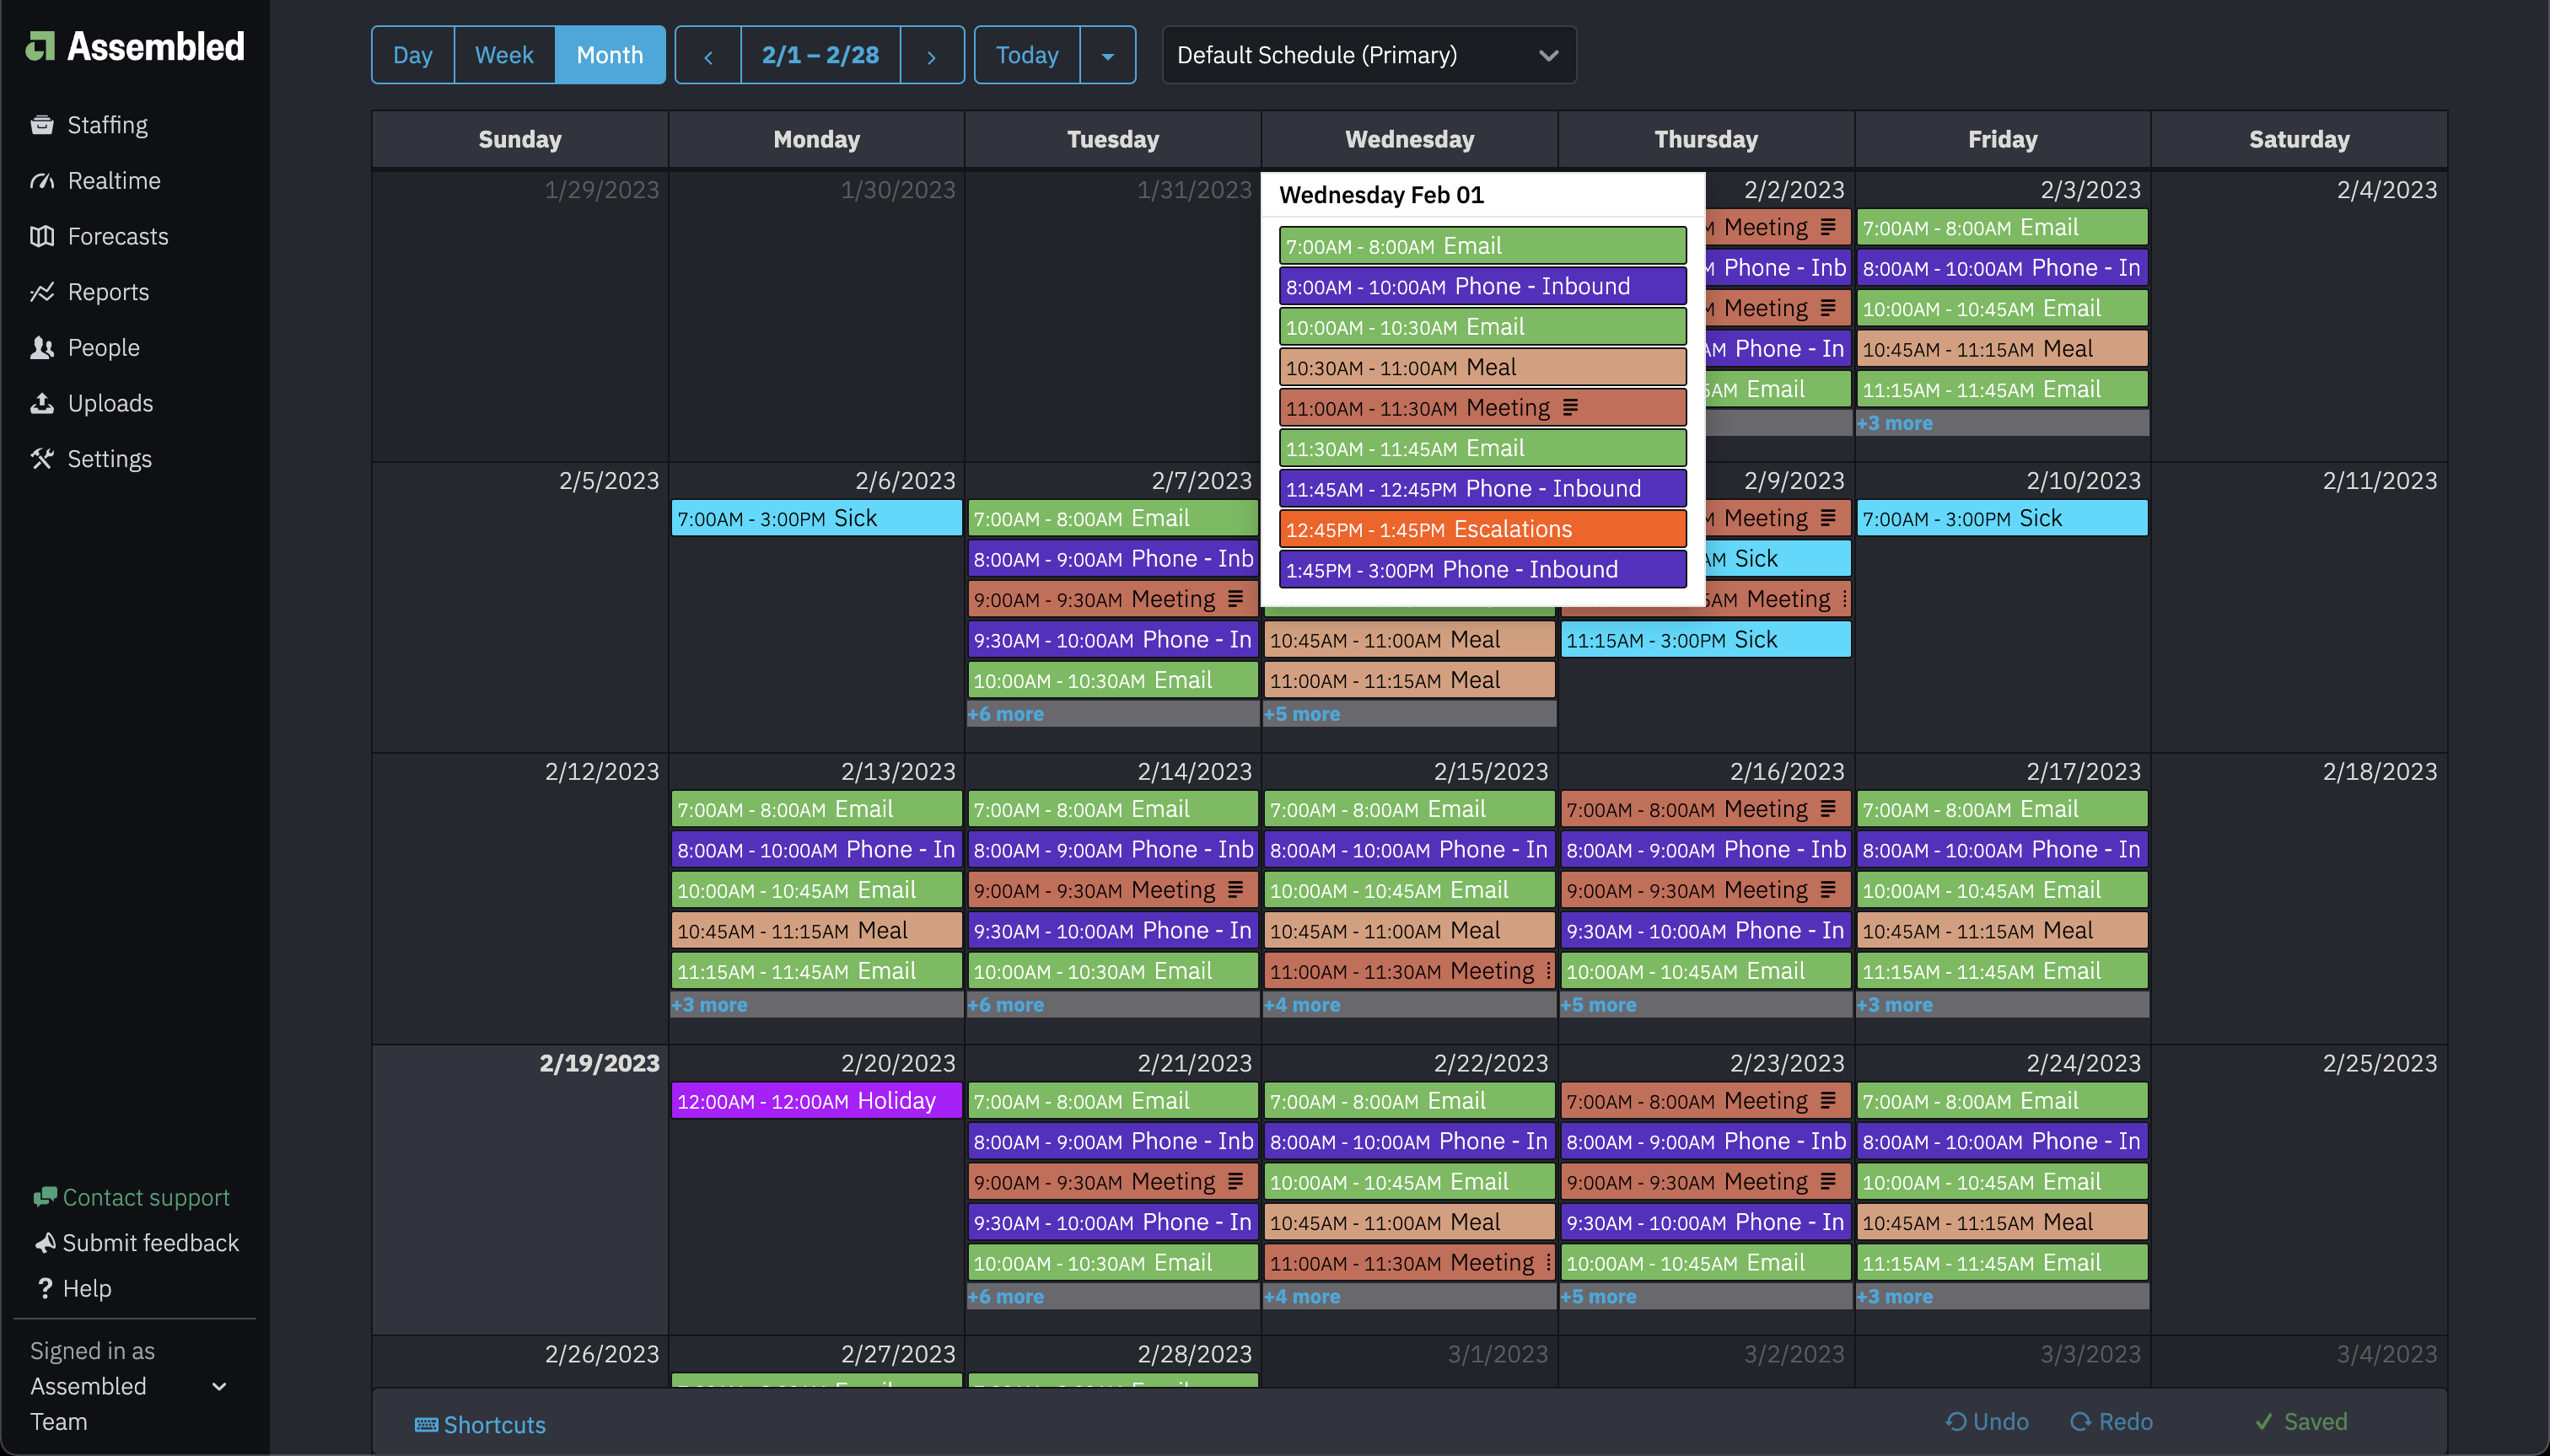Select the Week view tab
2550x1456 pixels.
click(x=503, y=54)
